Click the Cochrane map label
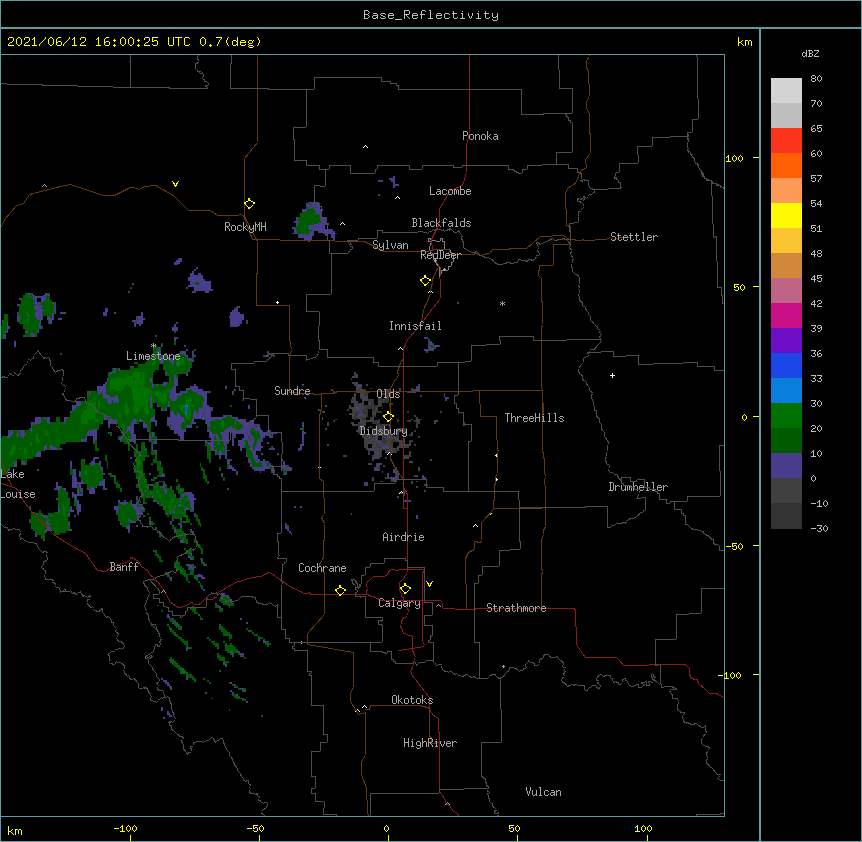 coord(322,568)
